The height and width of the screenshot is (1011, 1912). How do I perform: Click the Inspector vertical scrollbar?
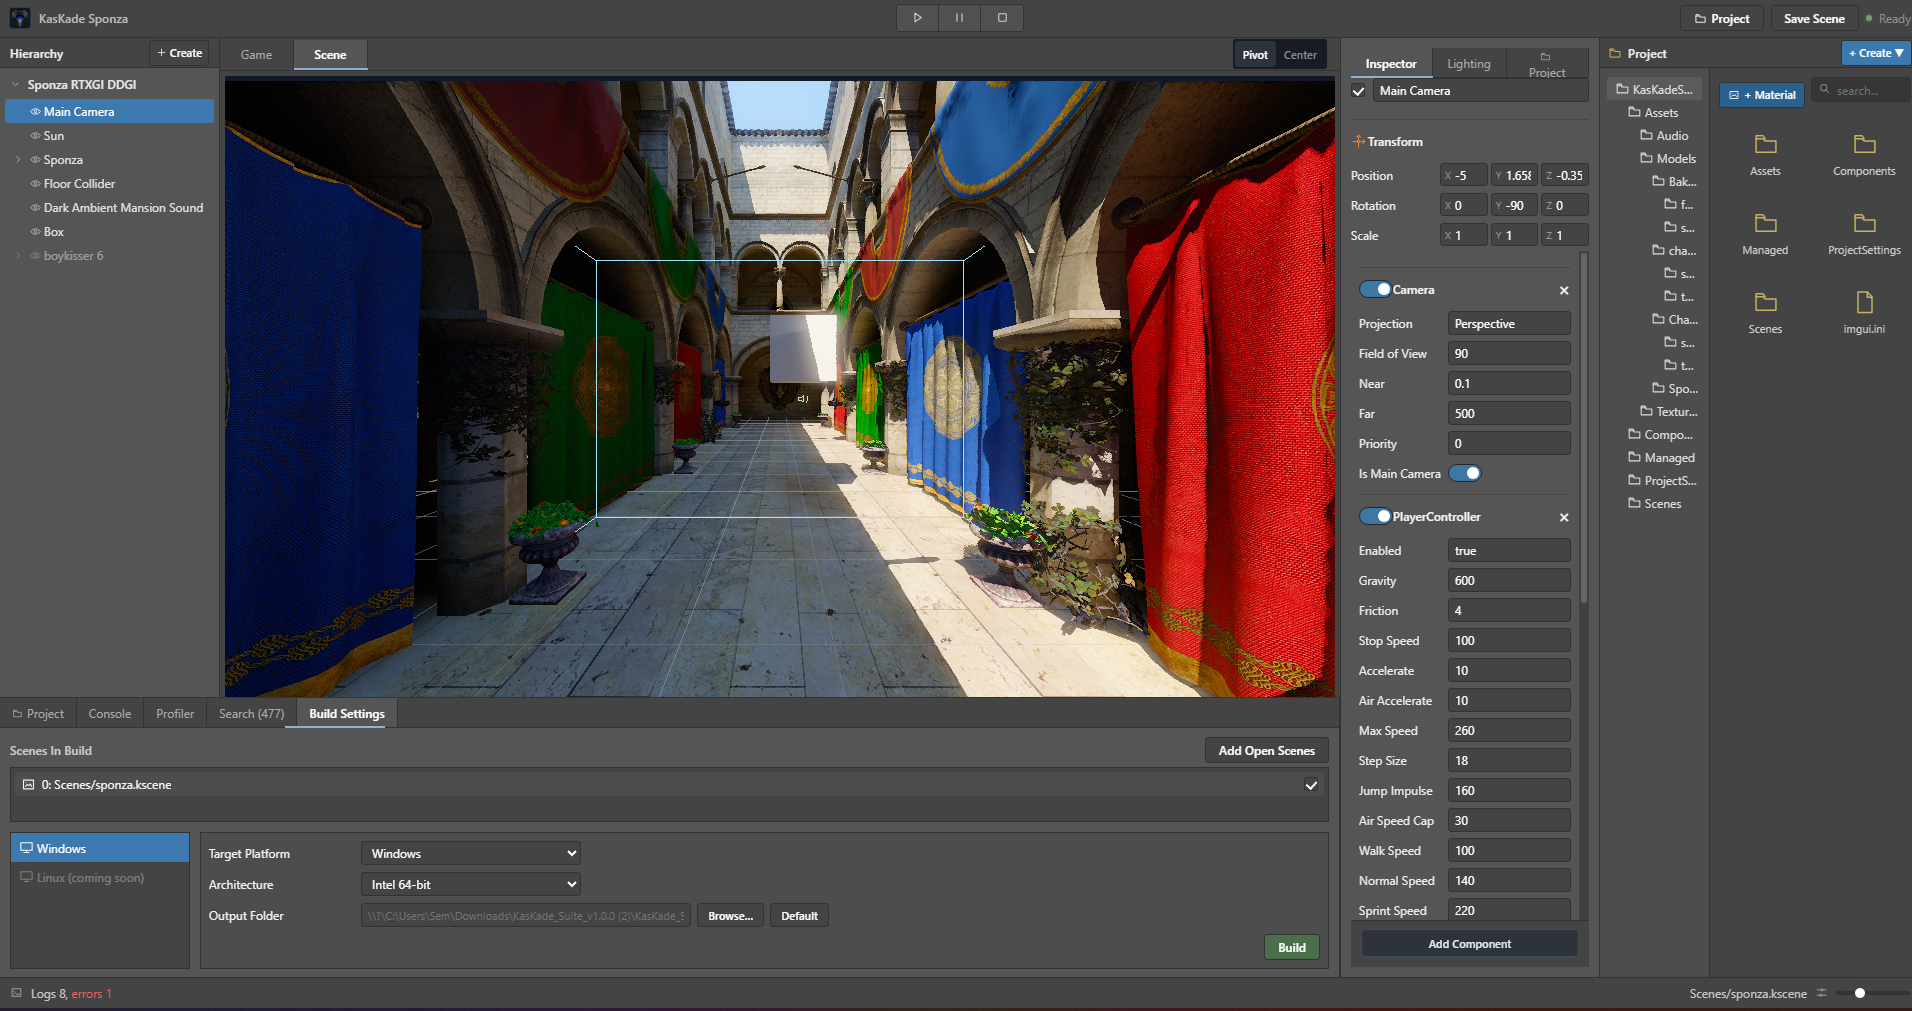coord(1584,430)
